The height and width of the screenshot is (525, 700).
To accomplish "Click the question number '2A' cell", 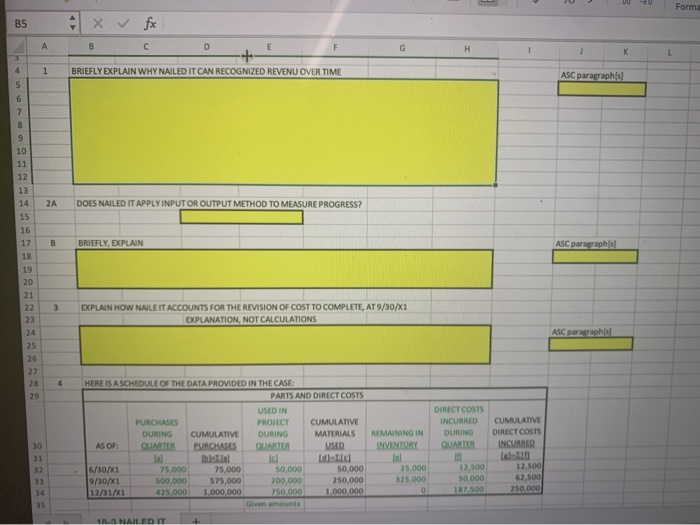I will pos(51,204).
